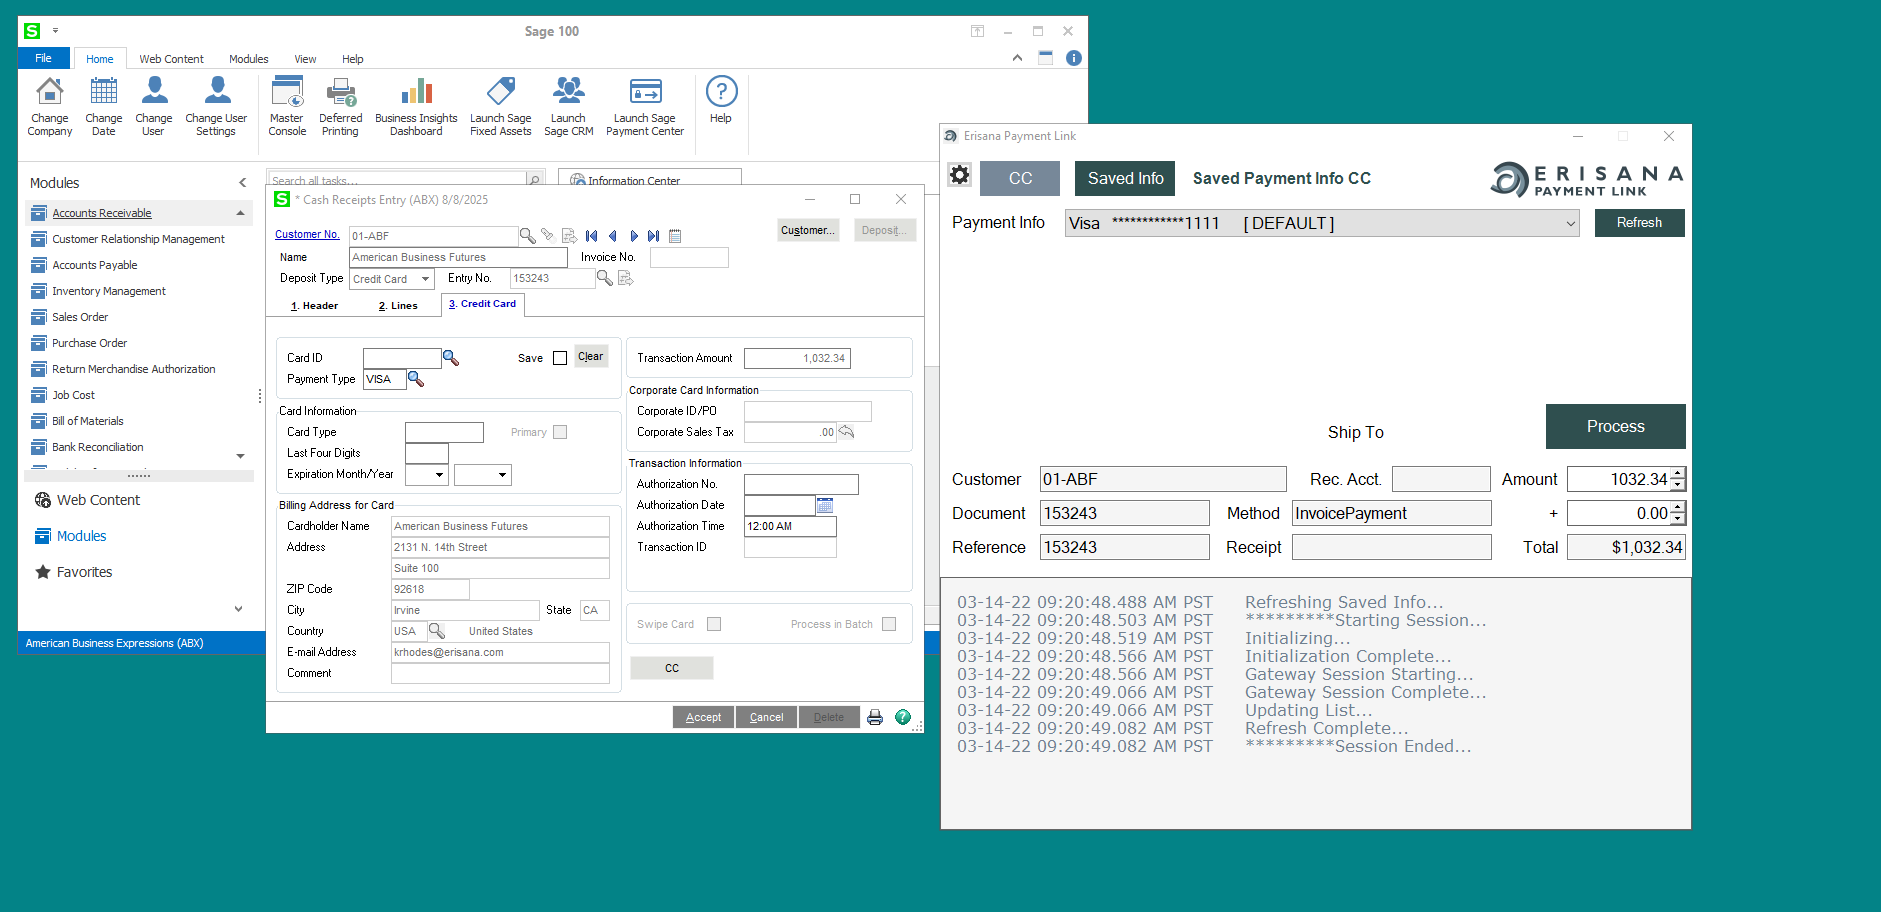The height and width of the screenshot is (912, 1881).
Task: Switch to the 1. Header tab
Action: coord(314,306)
